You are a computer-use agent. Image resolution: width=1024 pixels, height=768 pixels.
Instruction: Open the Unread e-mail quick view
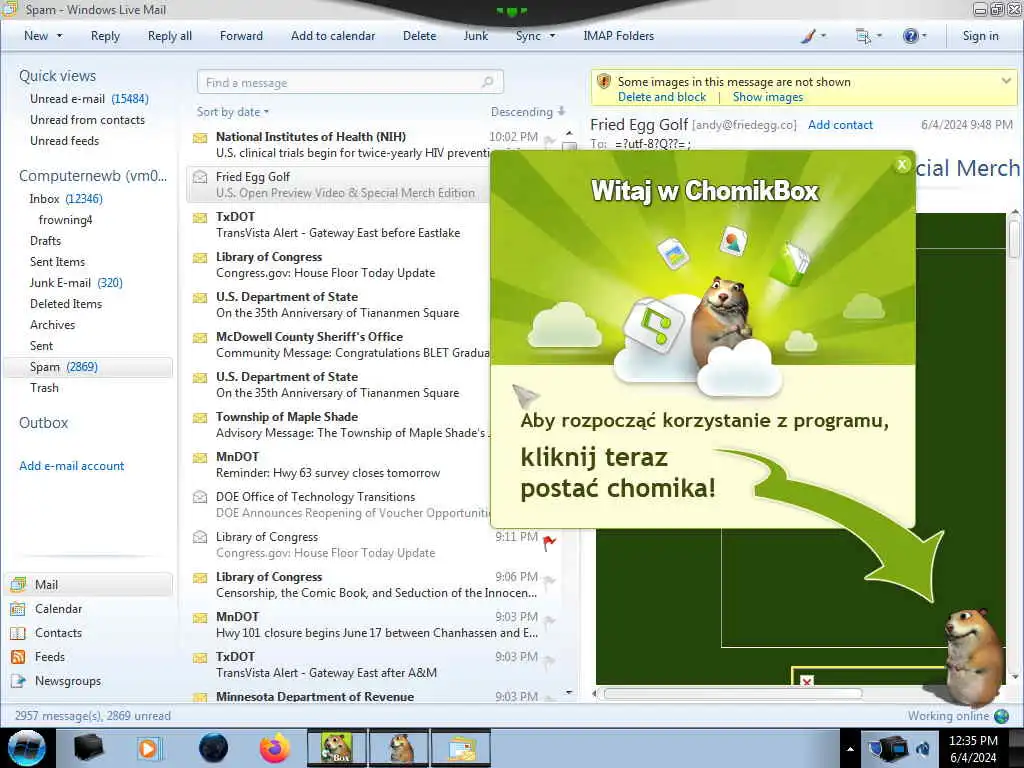point(89,99)
